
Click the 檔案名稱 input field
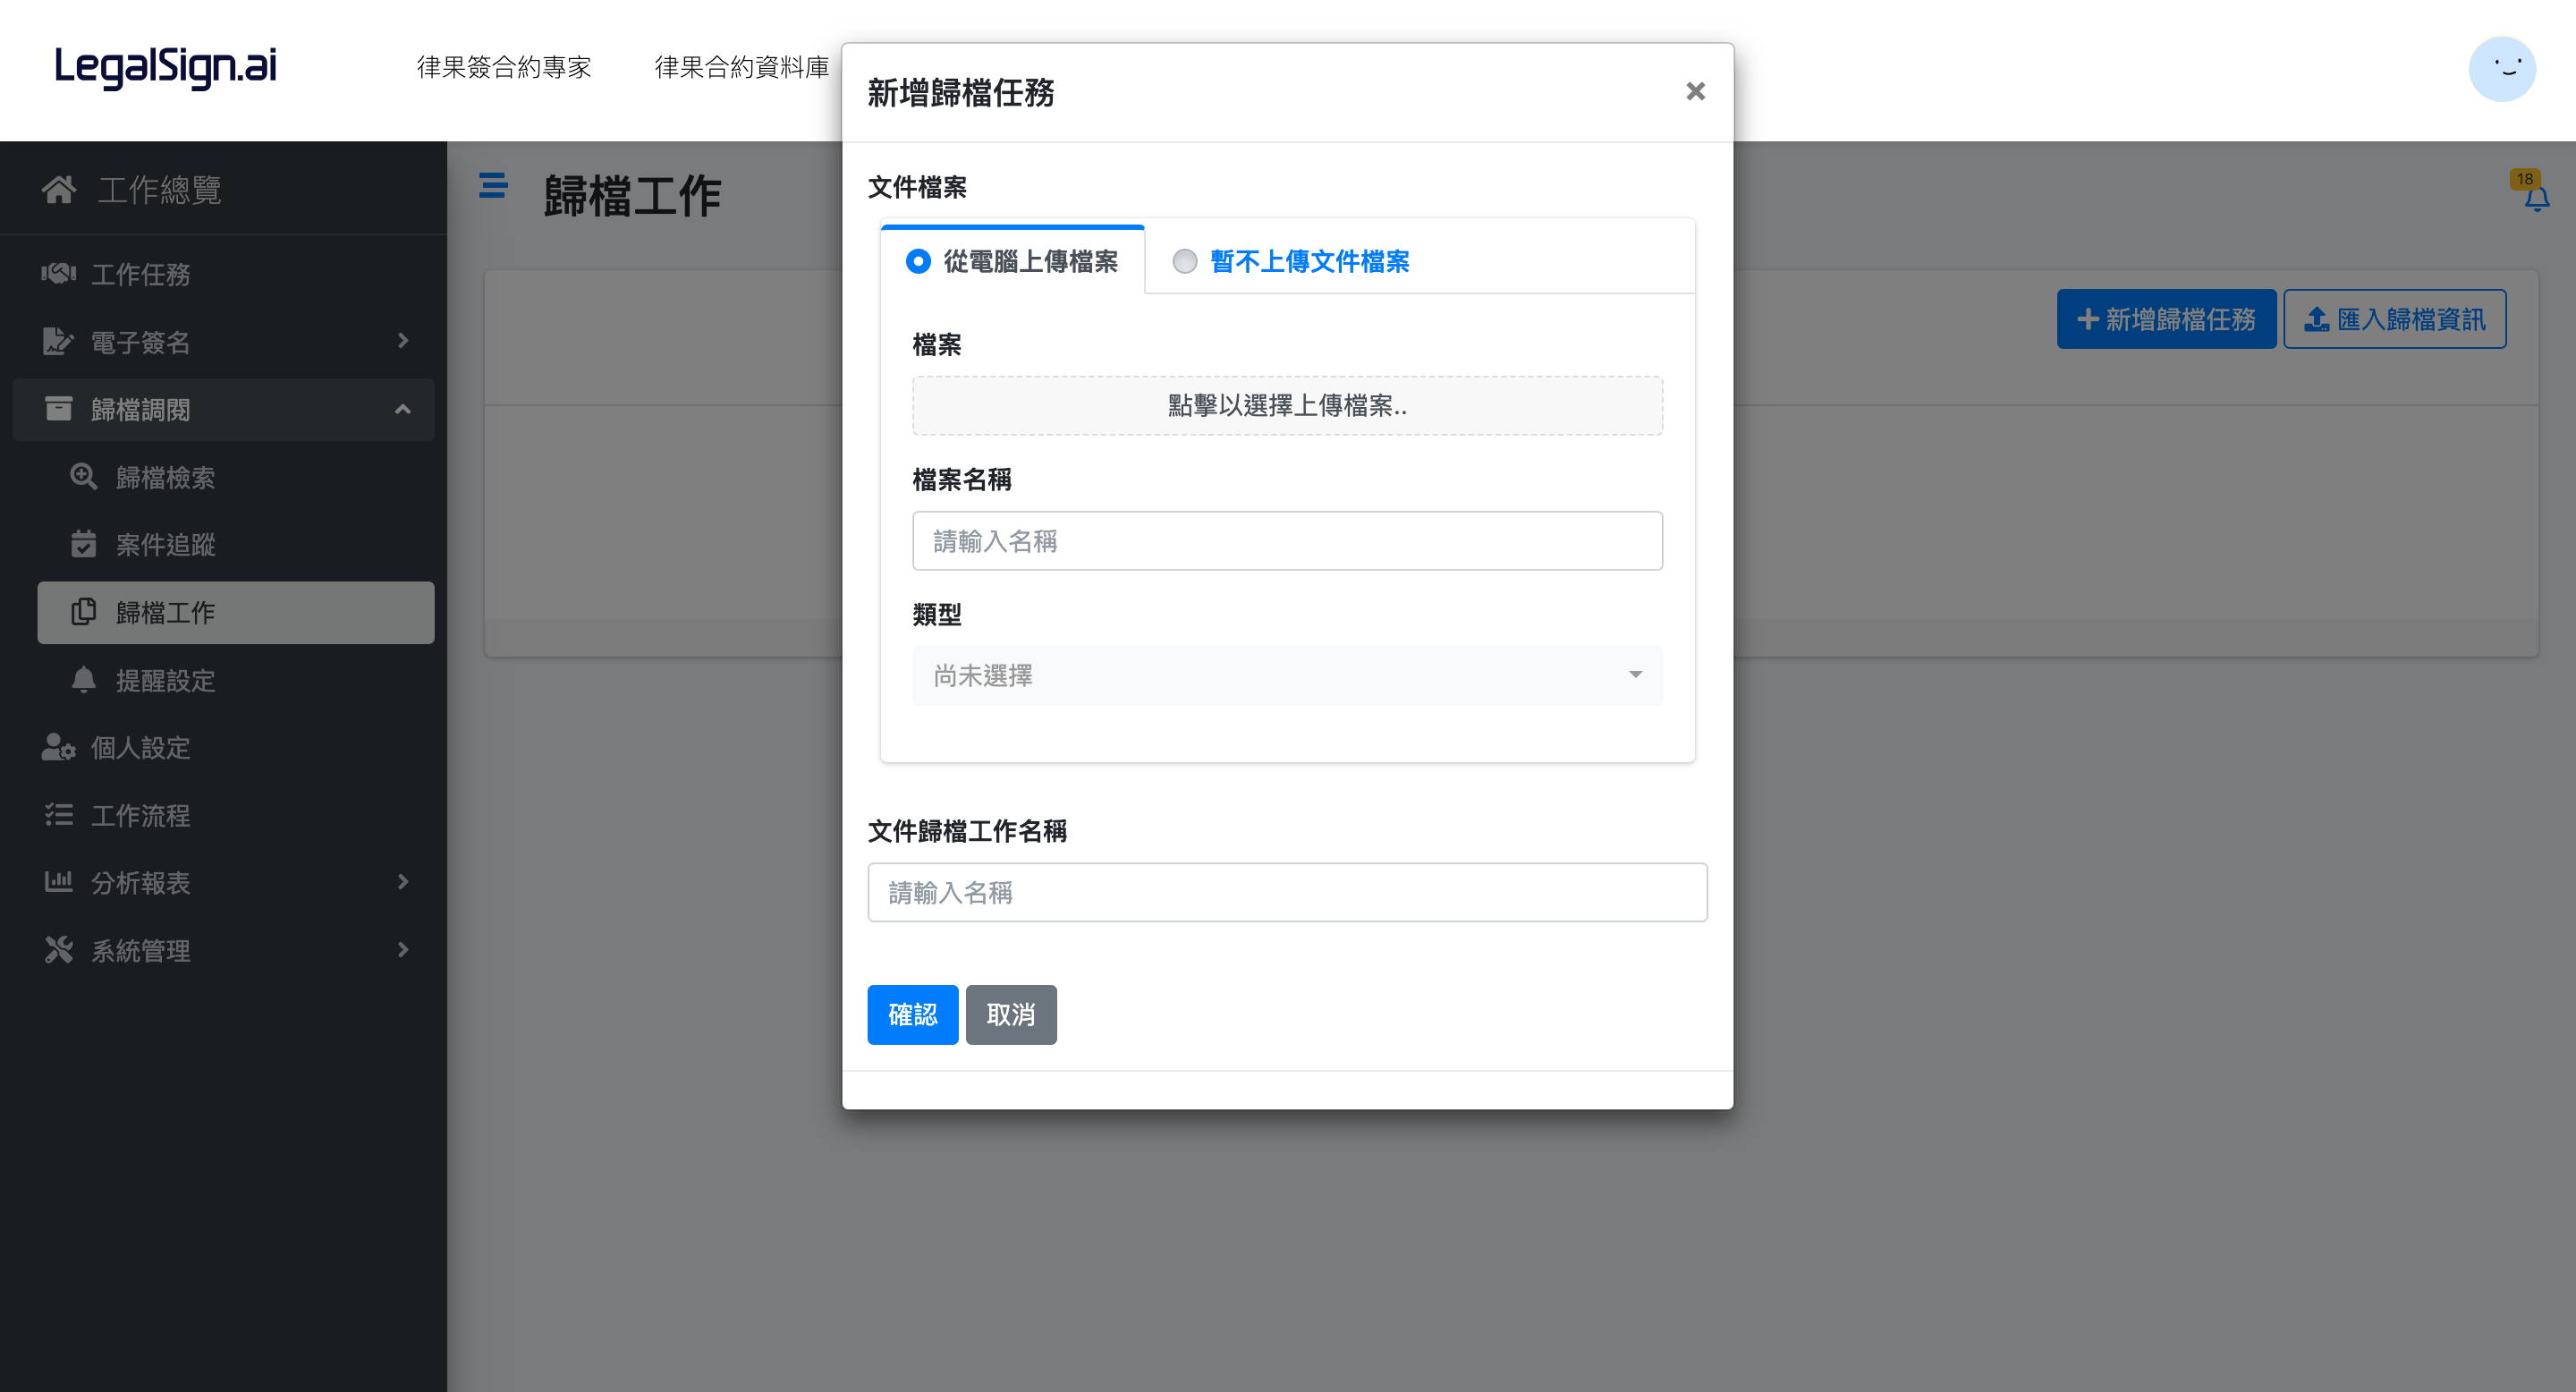(x=1287, y=540)
